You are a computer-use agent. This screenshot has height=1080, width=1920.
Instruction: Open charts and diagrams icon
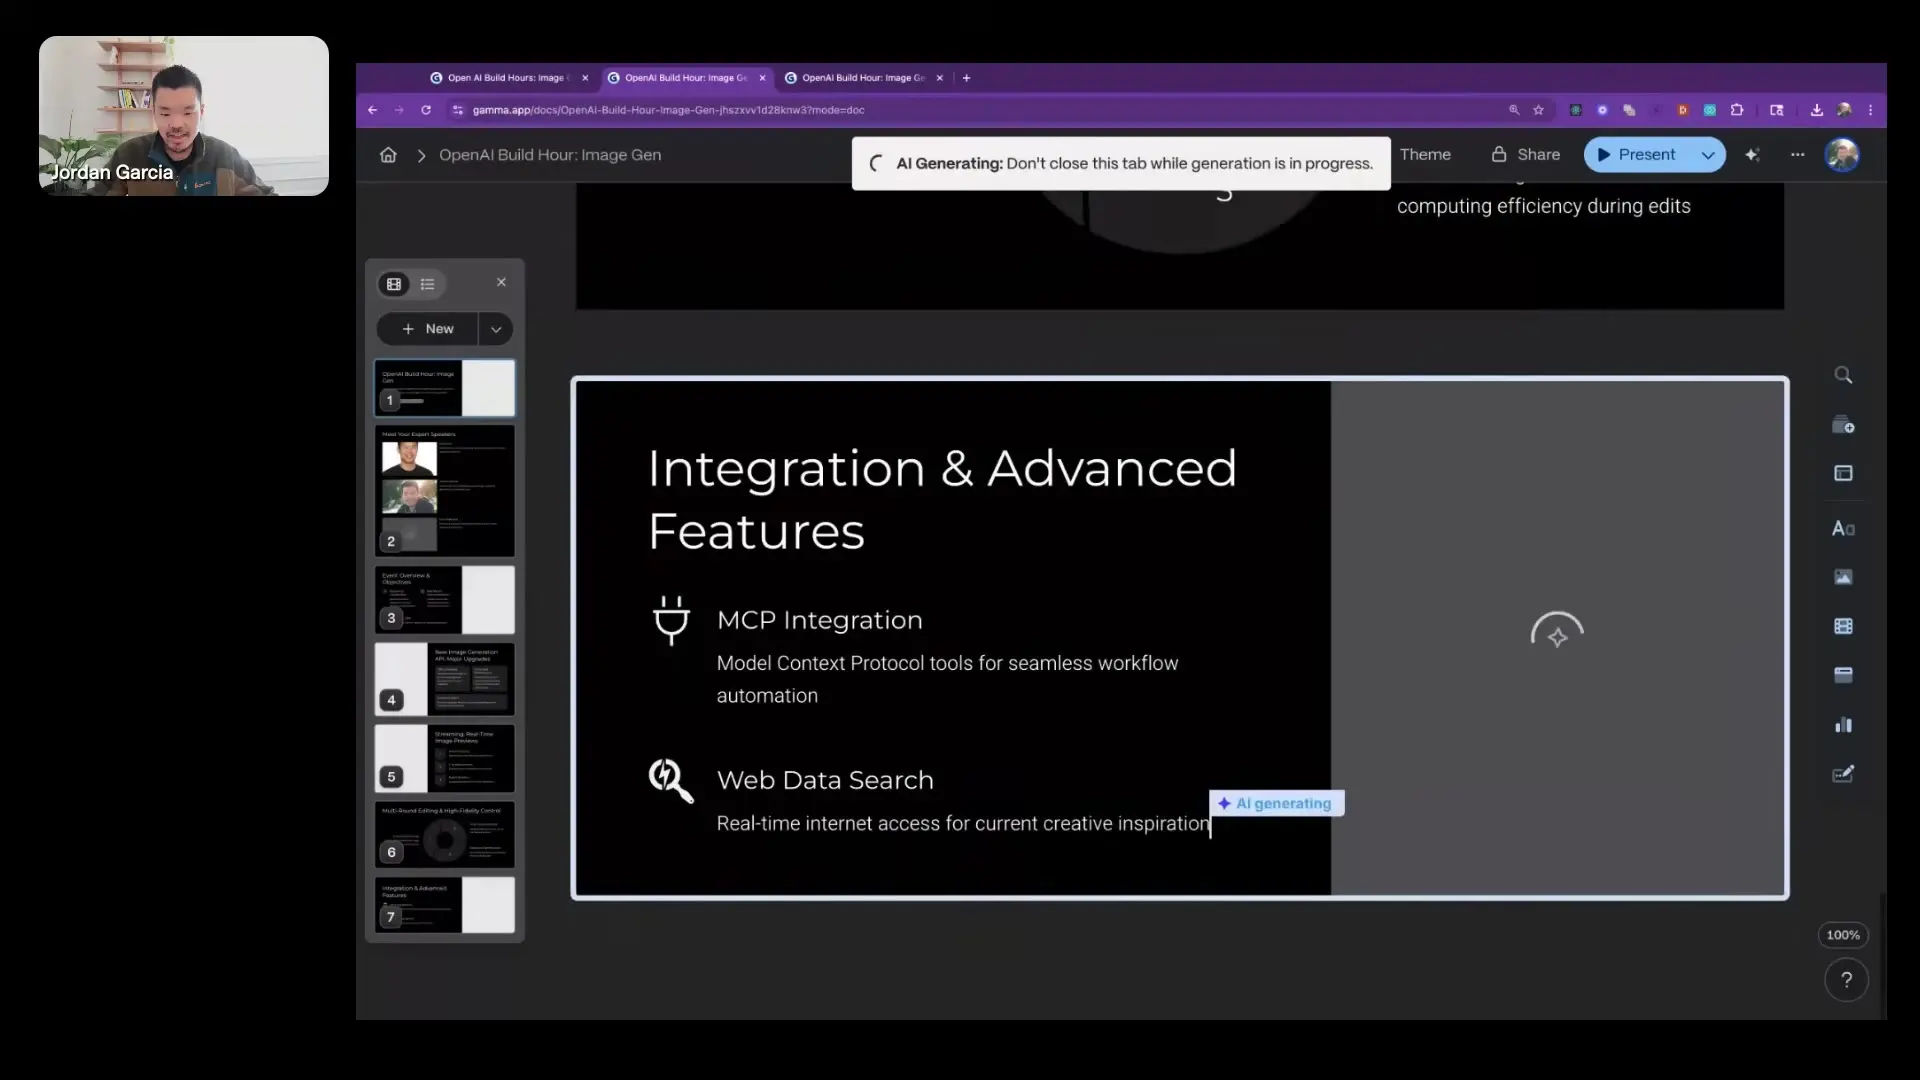pos(1843,725)
